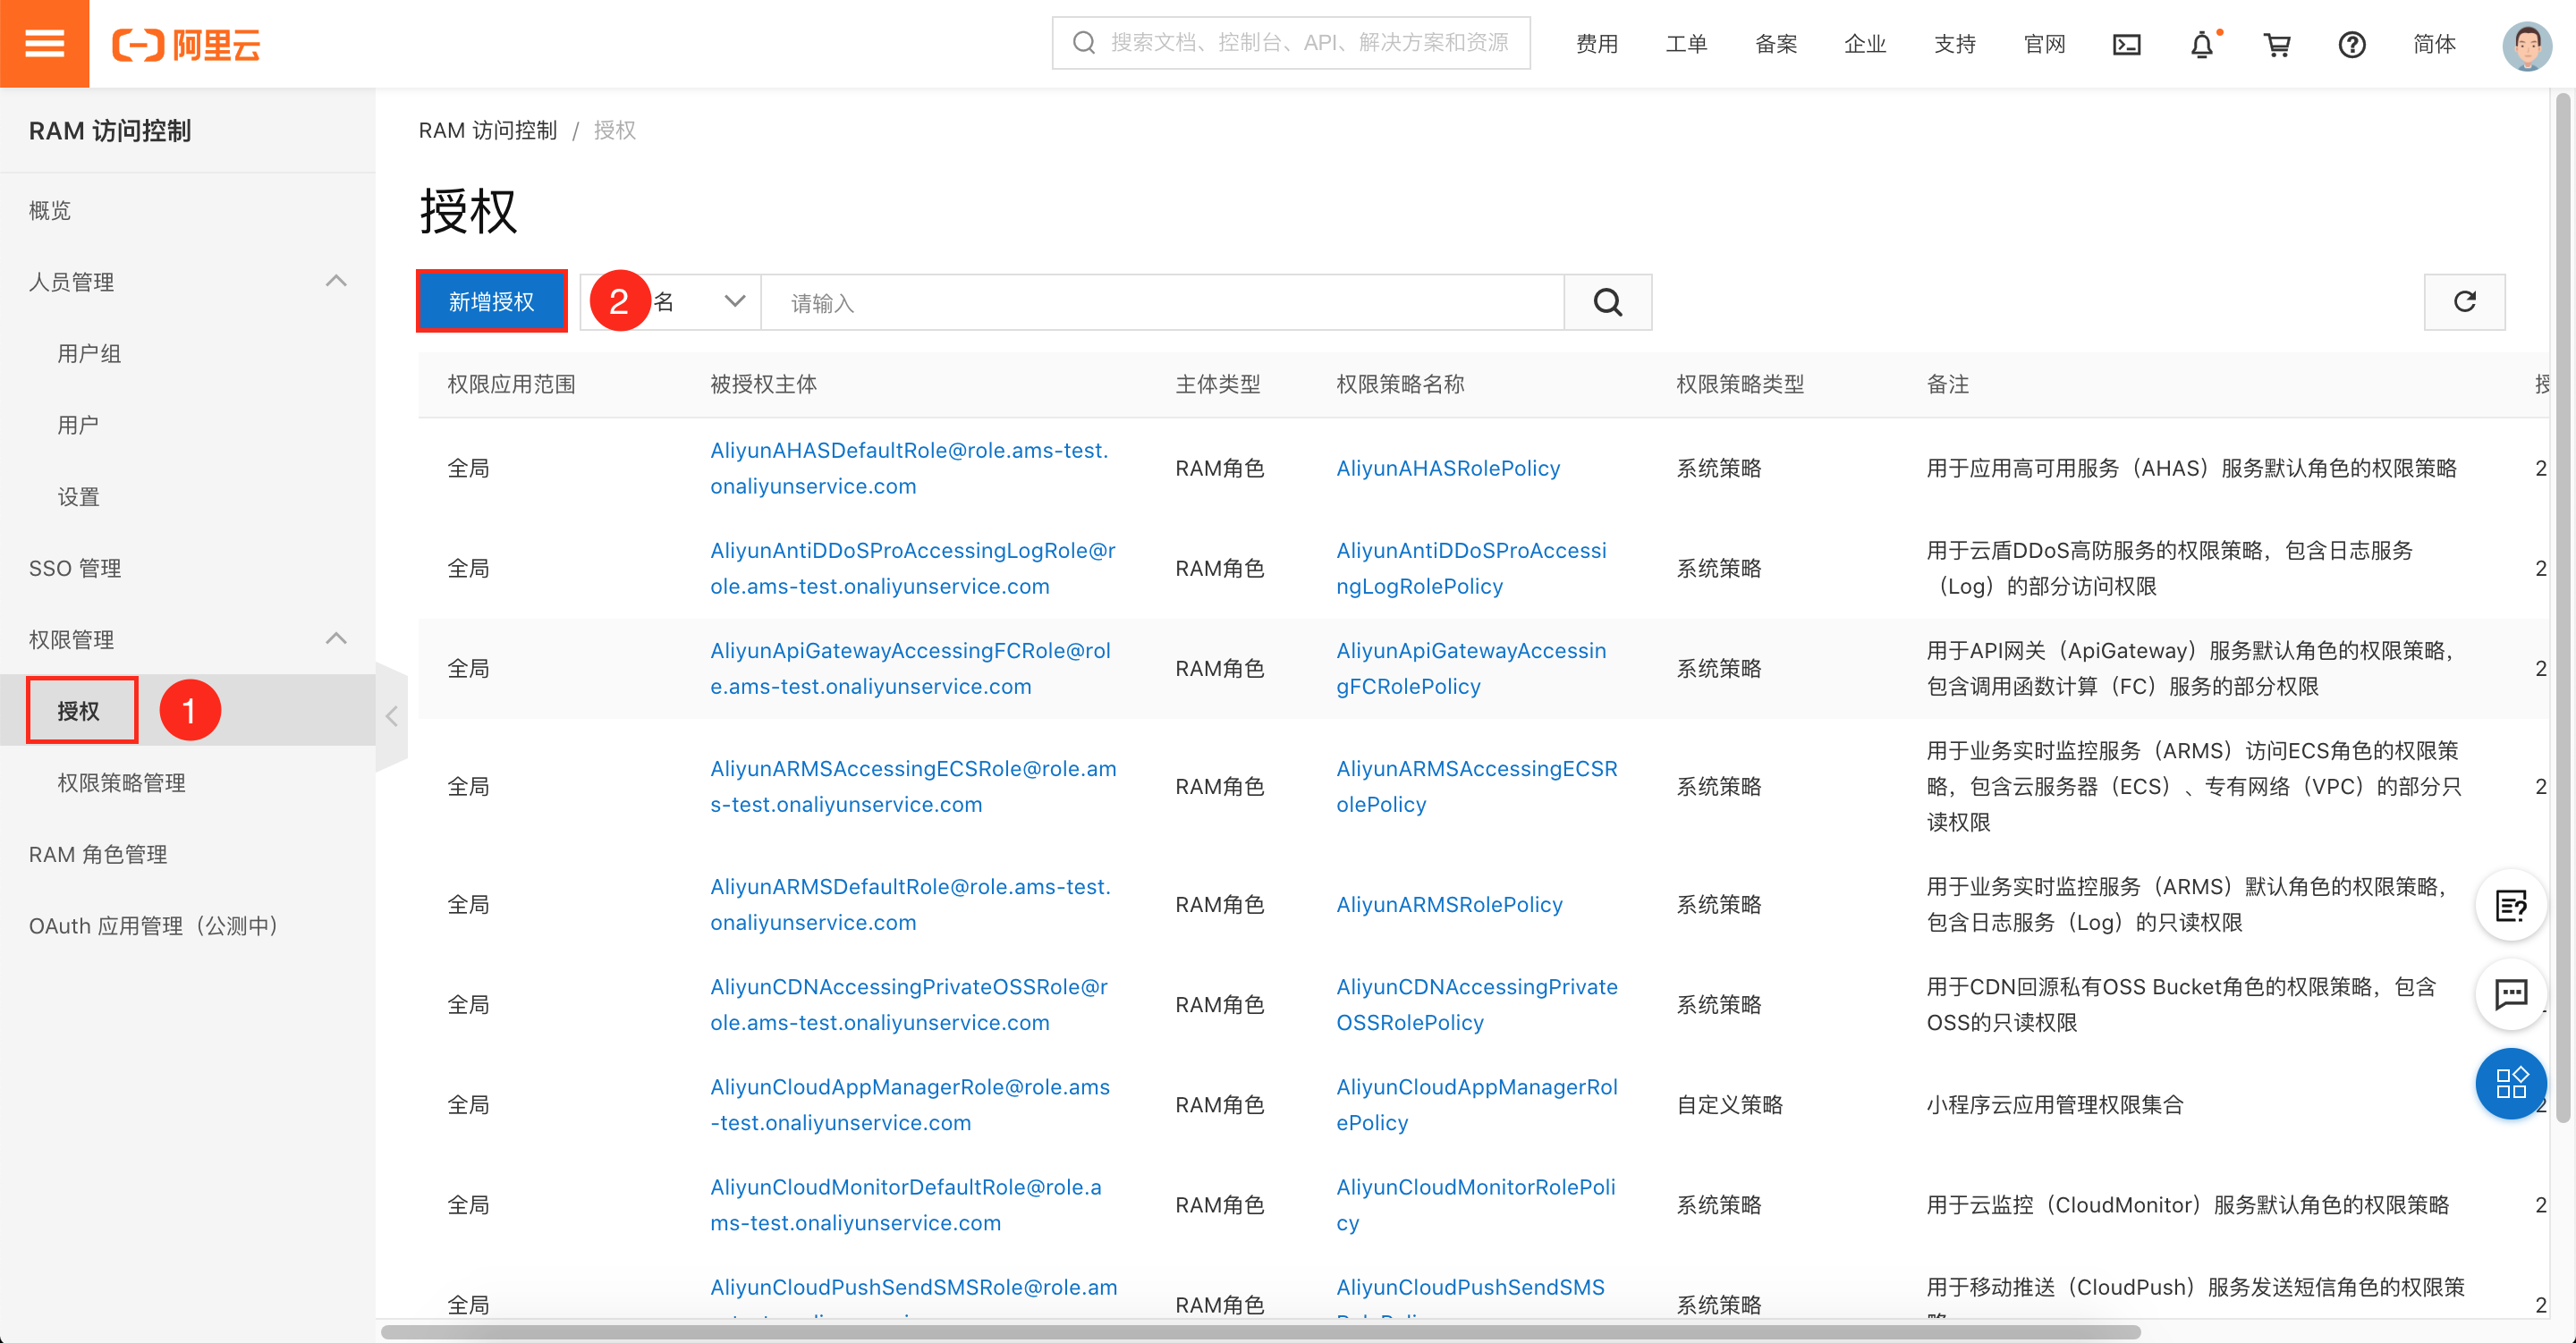Image resolution: width=2576 pixels, height=1343 pixels.
Task: Click the vertical page scrollbar
Action: pos(2562,608)
